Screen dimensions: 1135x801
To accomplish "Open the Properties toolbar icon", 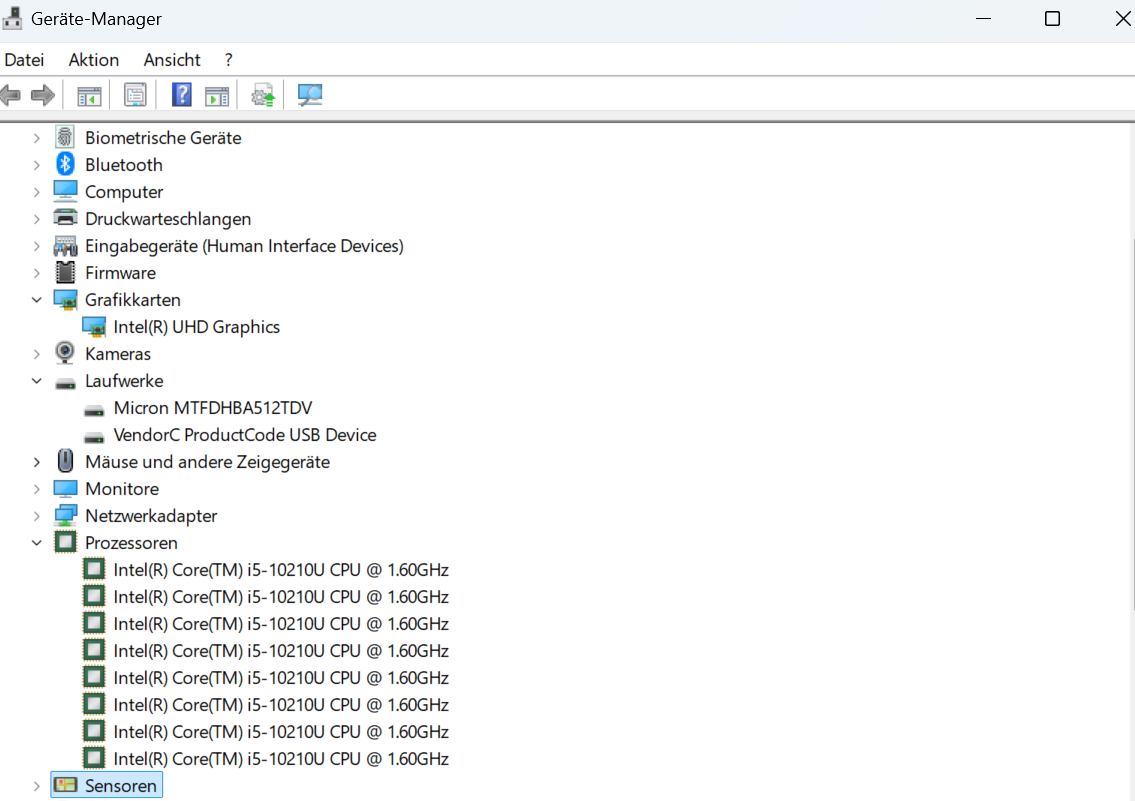I will coord(135,95).
